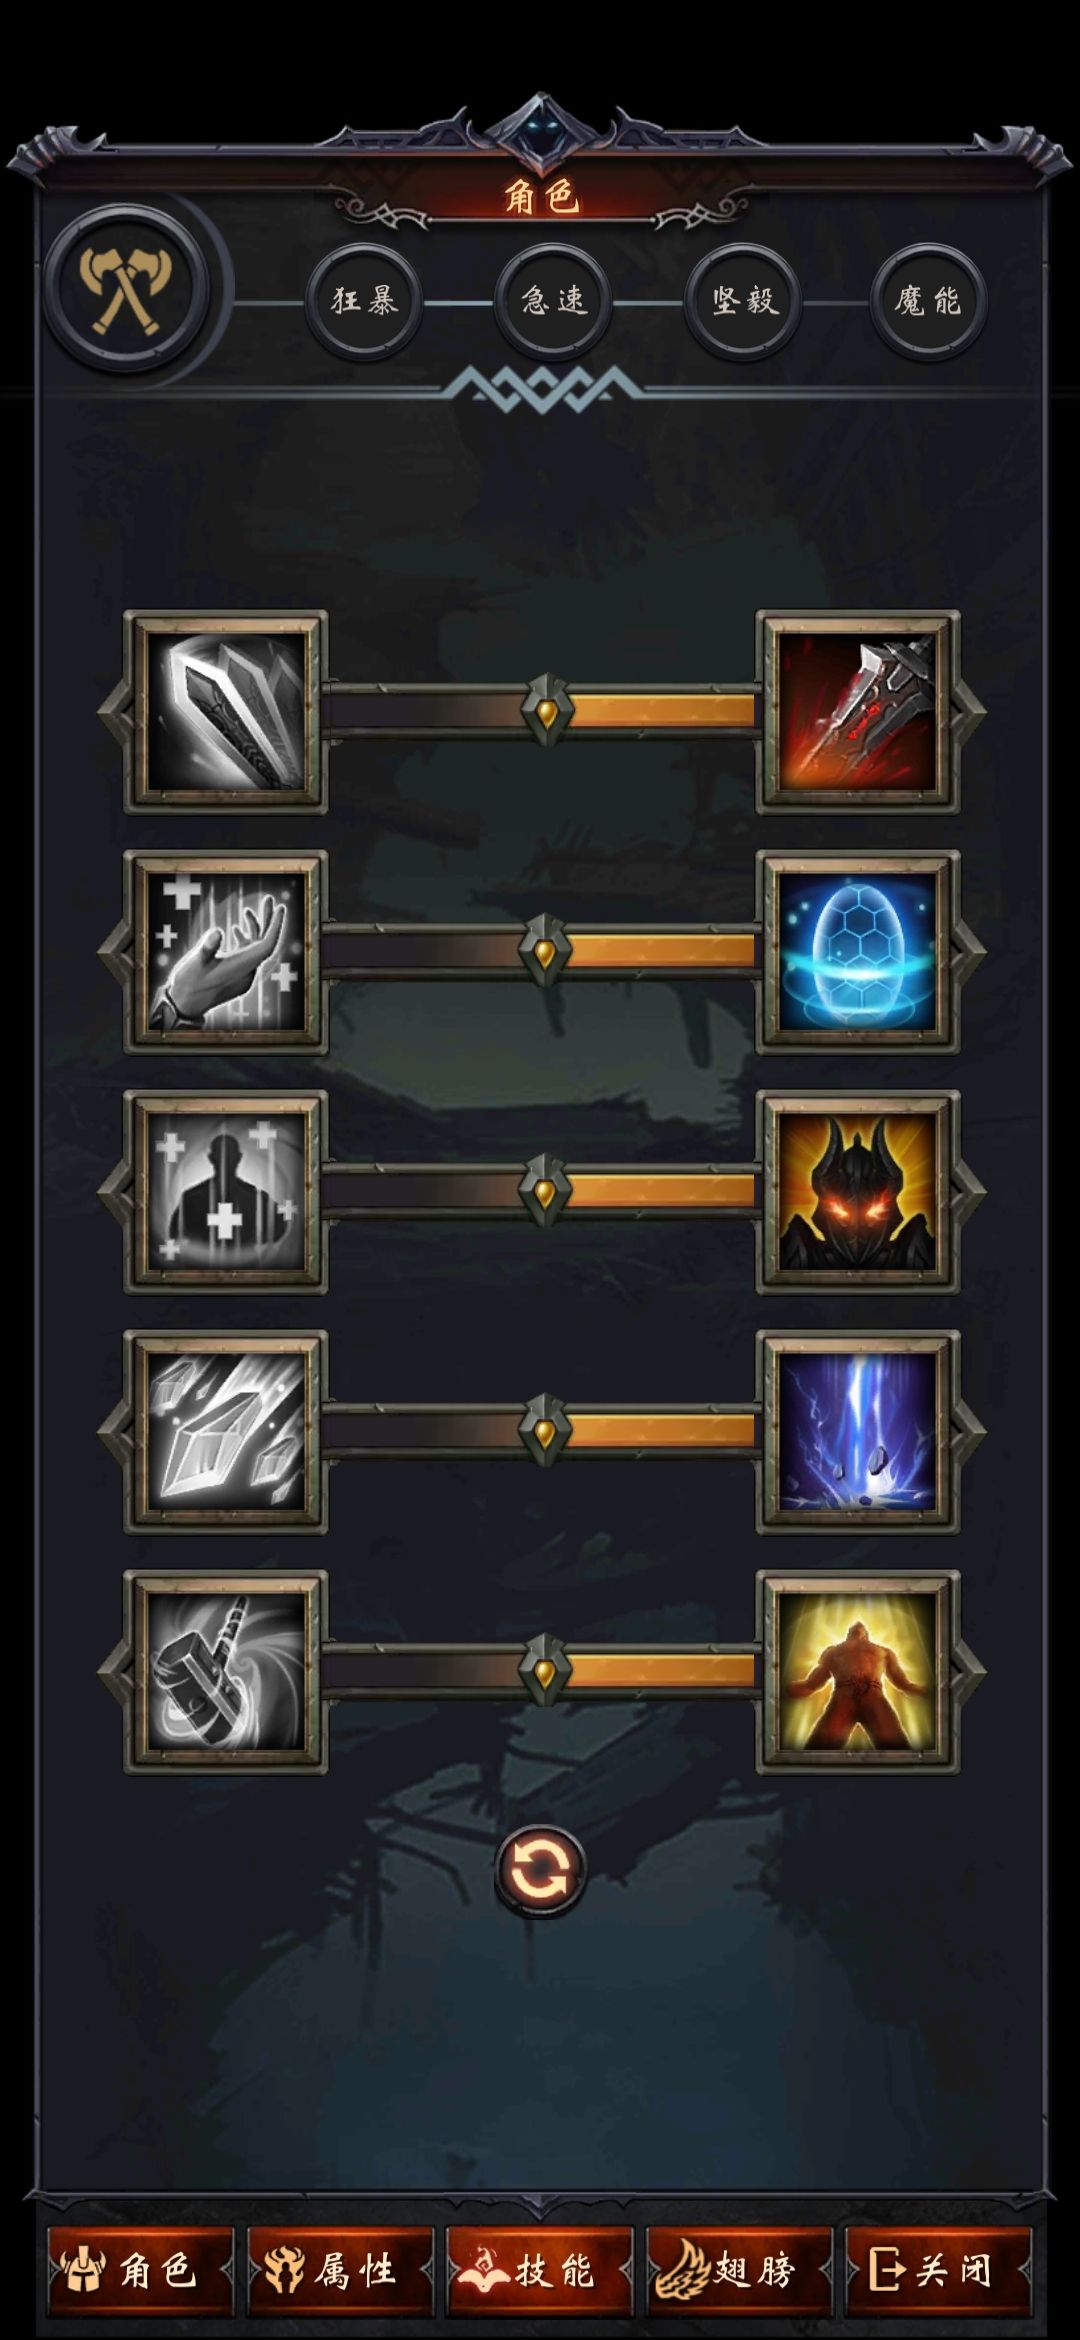Select the grayscale sword skill icon

click(226, 712)
